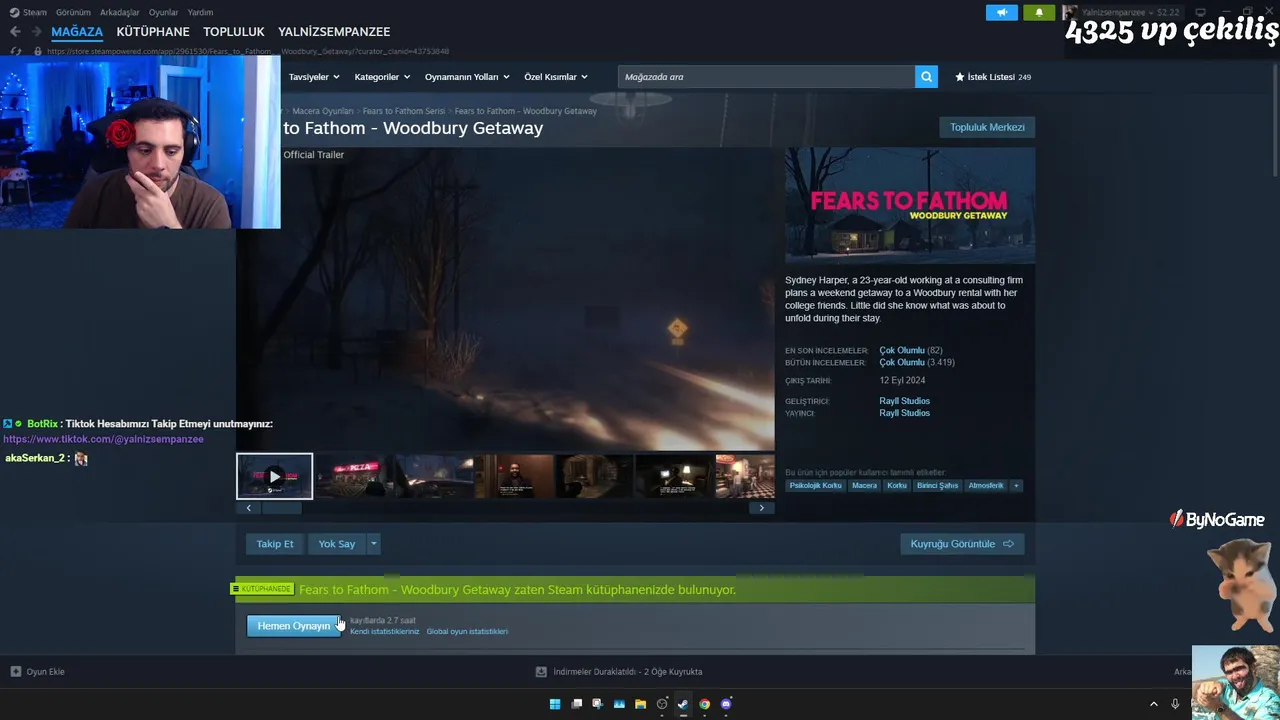Go back with the Steam back arrow

tap(15, 32)
